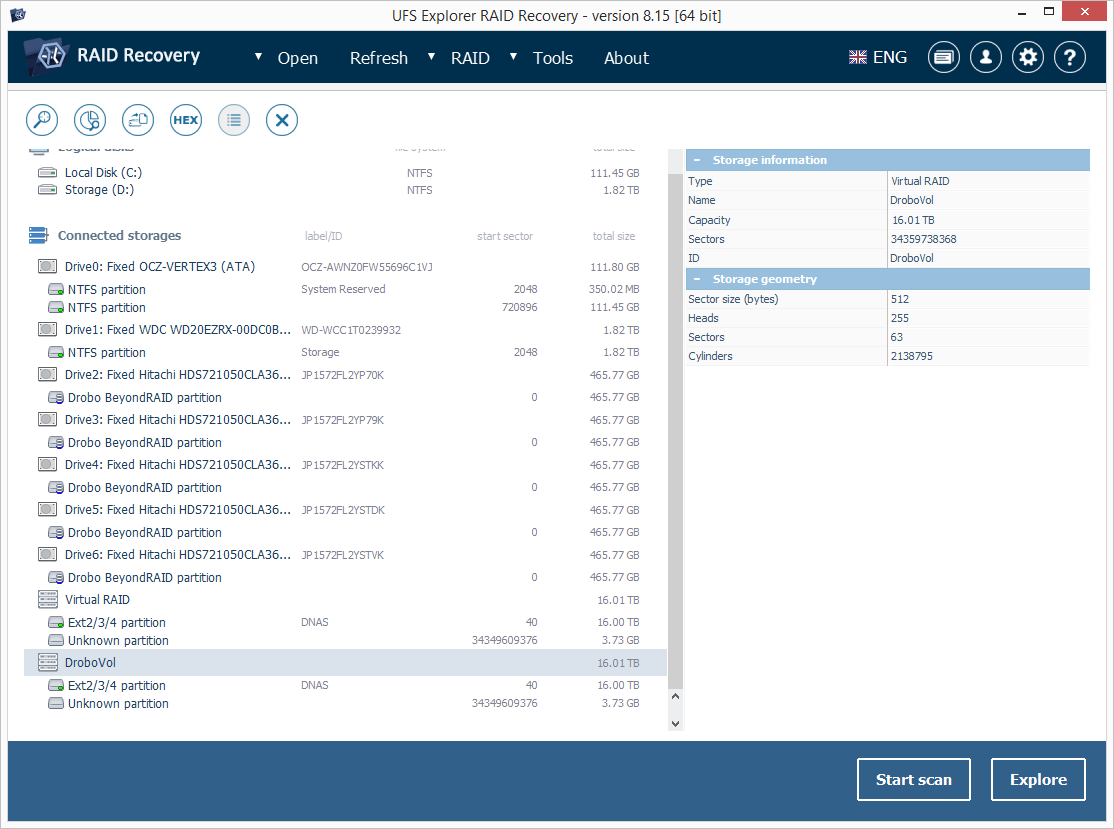This screenshot has height=829, width=1114.
Task: Click the Start scan button
Action: [x=914, y=779]
